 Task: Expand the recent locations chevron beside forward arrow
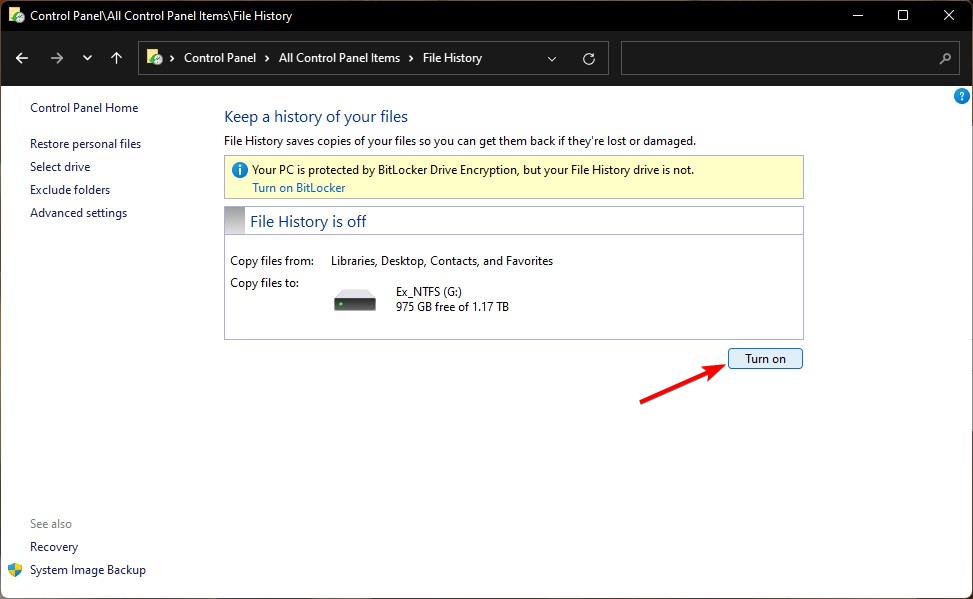(87, 58)
